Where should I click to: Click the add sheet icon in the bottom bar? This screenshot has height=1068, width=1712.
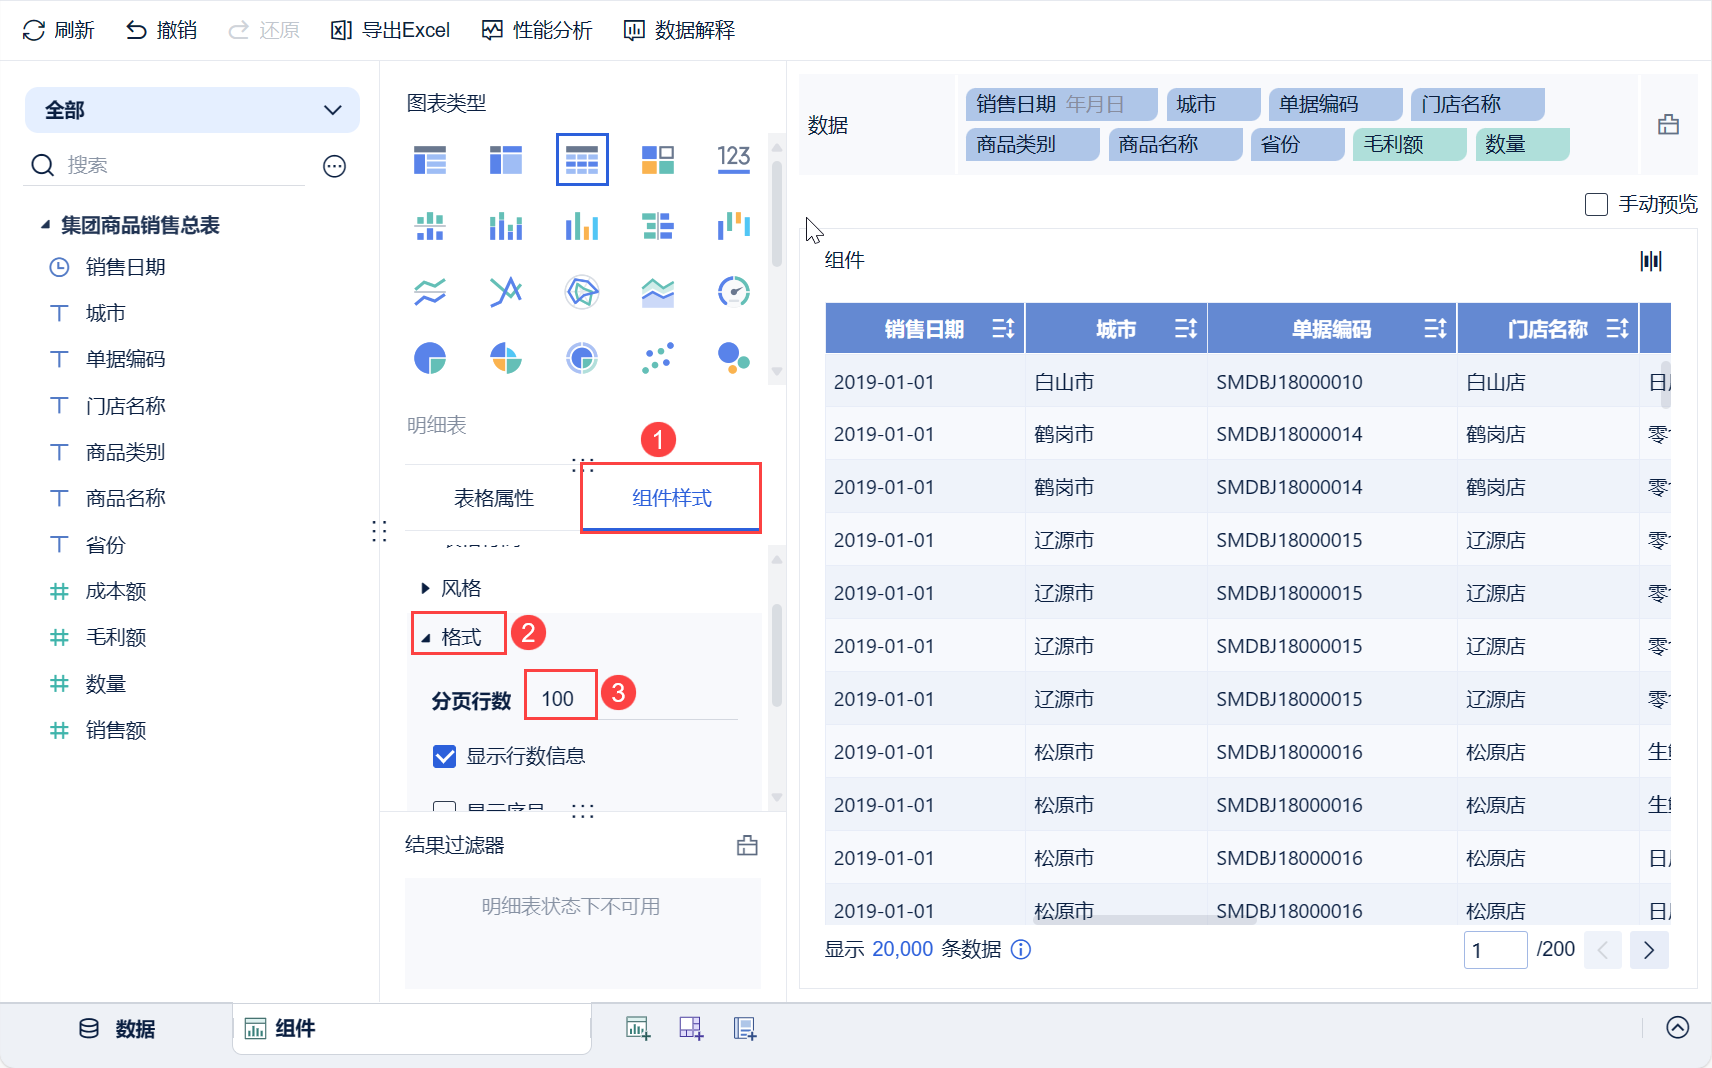(745, 1028)
